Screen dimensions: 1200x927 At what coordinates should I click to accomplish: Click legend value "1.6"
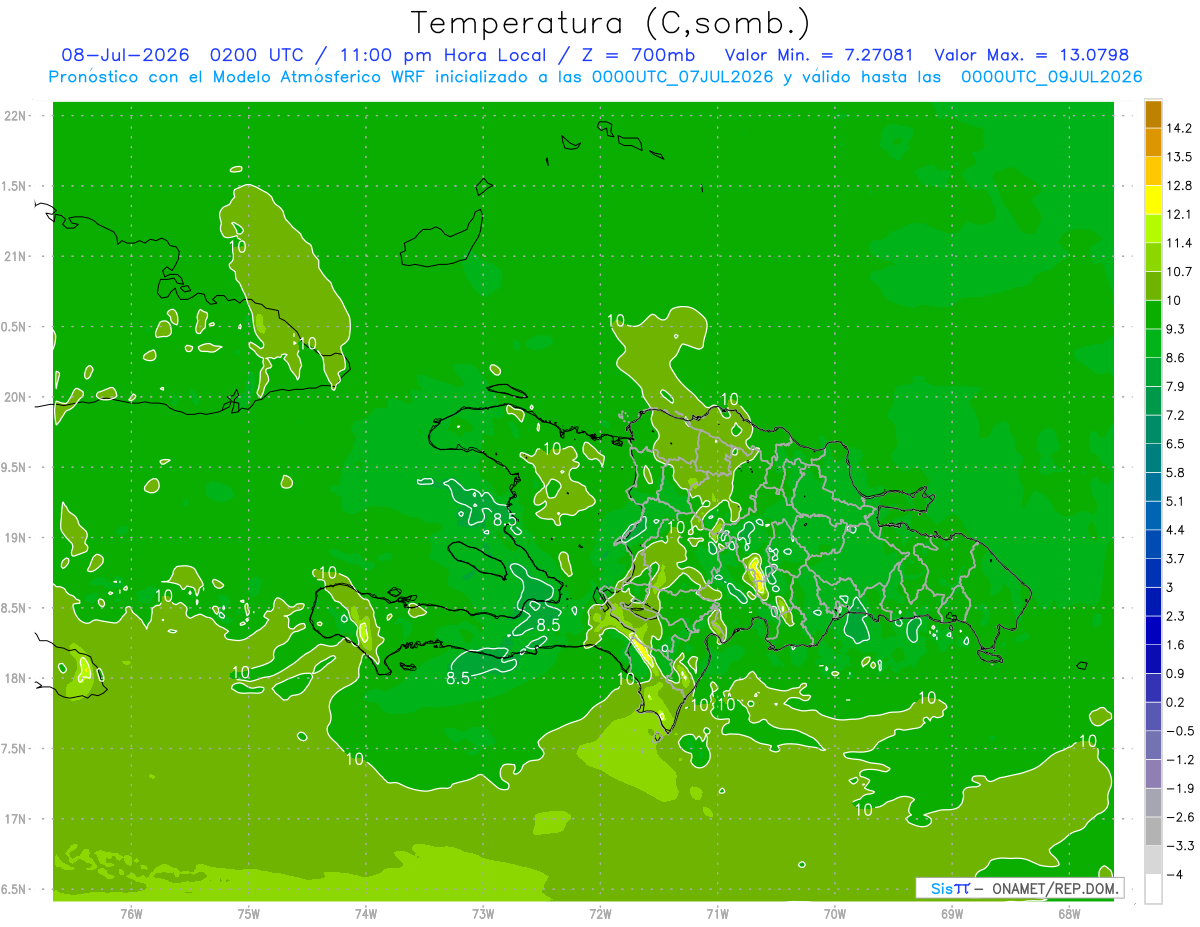tap(1175, 644)
